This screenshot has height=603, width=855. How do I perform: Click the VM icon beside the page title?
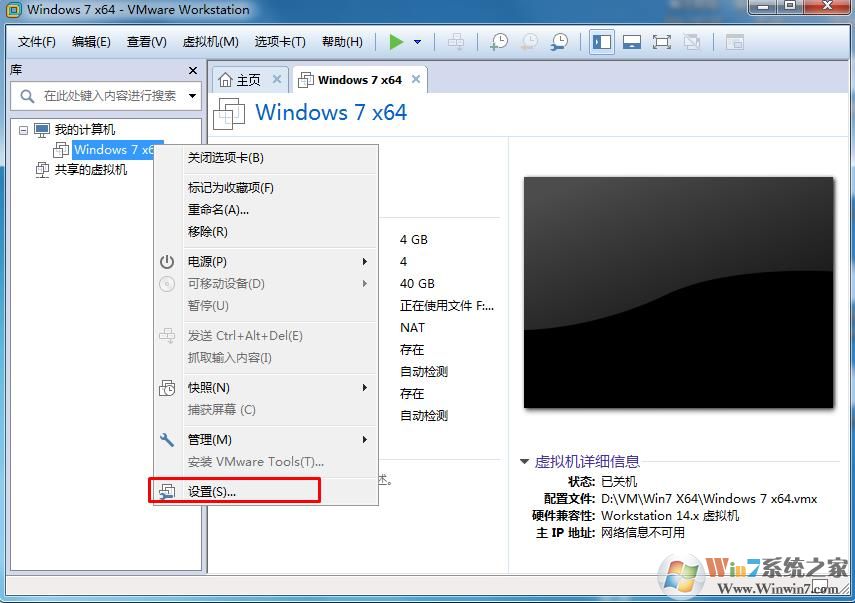point(229,113)
